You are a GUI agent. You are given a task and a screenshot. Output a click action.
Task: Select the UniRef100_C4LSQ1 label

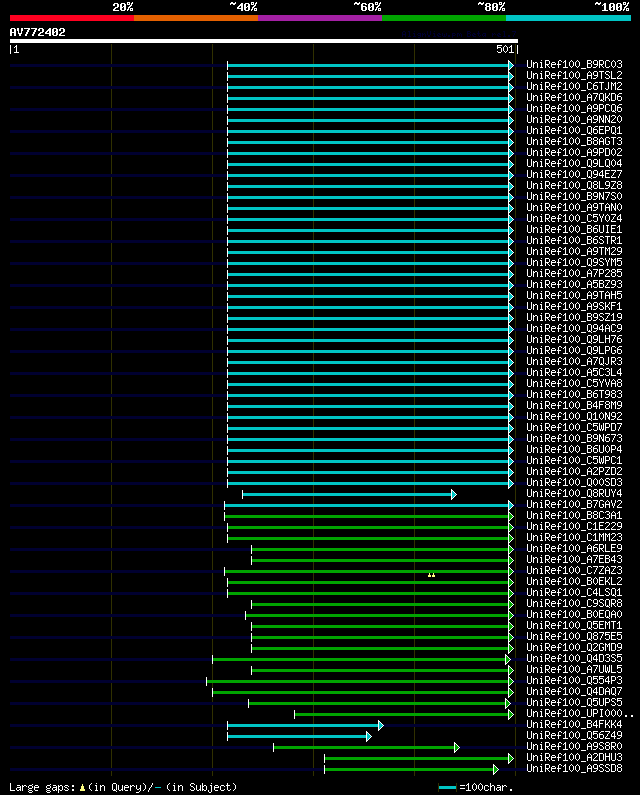click(574, 592)
